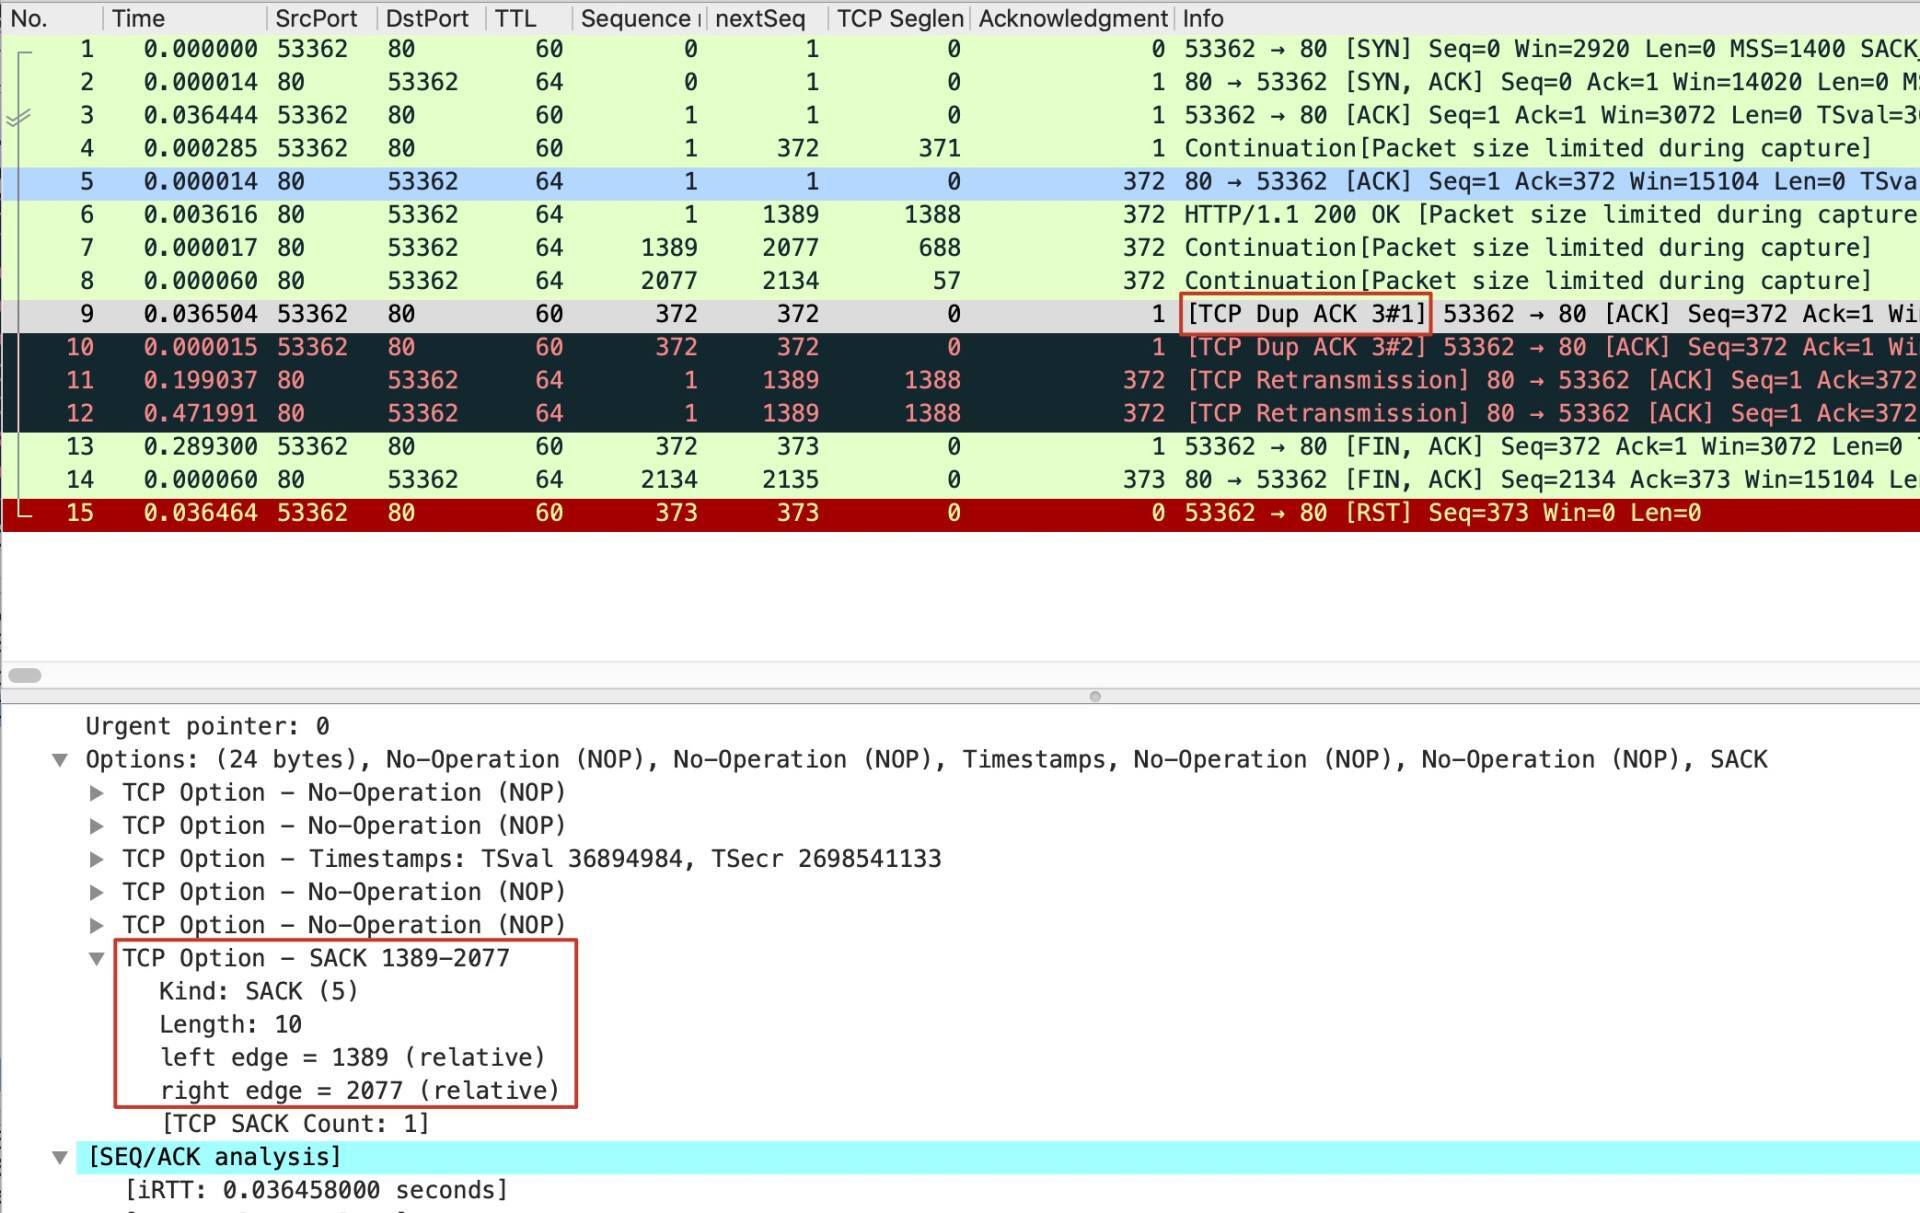Image resolution: width=1920 pixels, height=1213 pixels.
Task: Select the iRTT 0.036458000 seconds line
Action: point(316,1190)
